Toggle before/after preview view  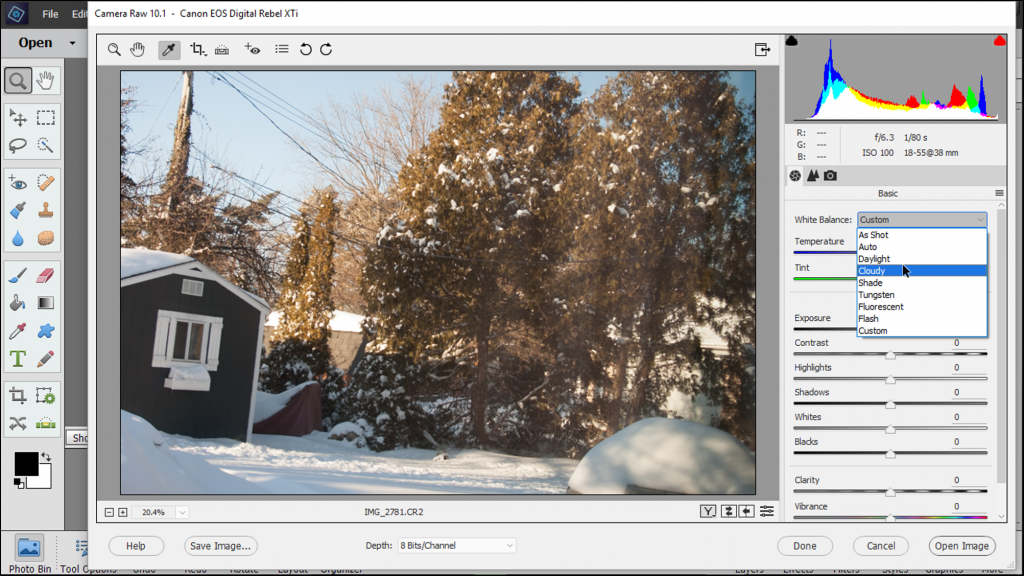click(708, 512)
